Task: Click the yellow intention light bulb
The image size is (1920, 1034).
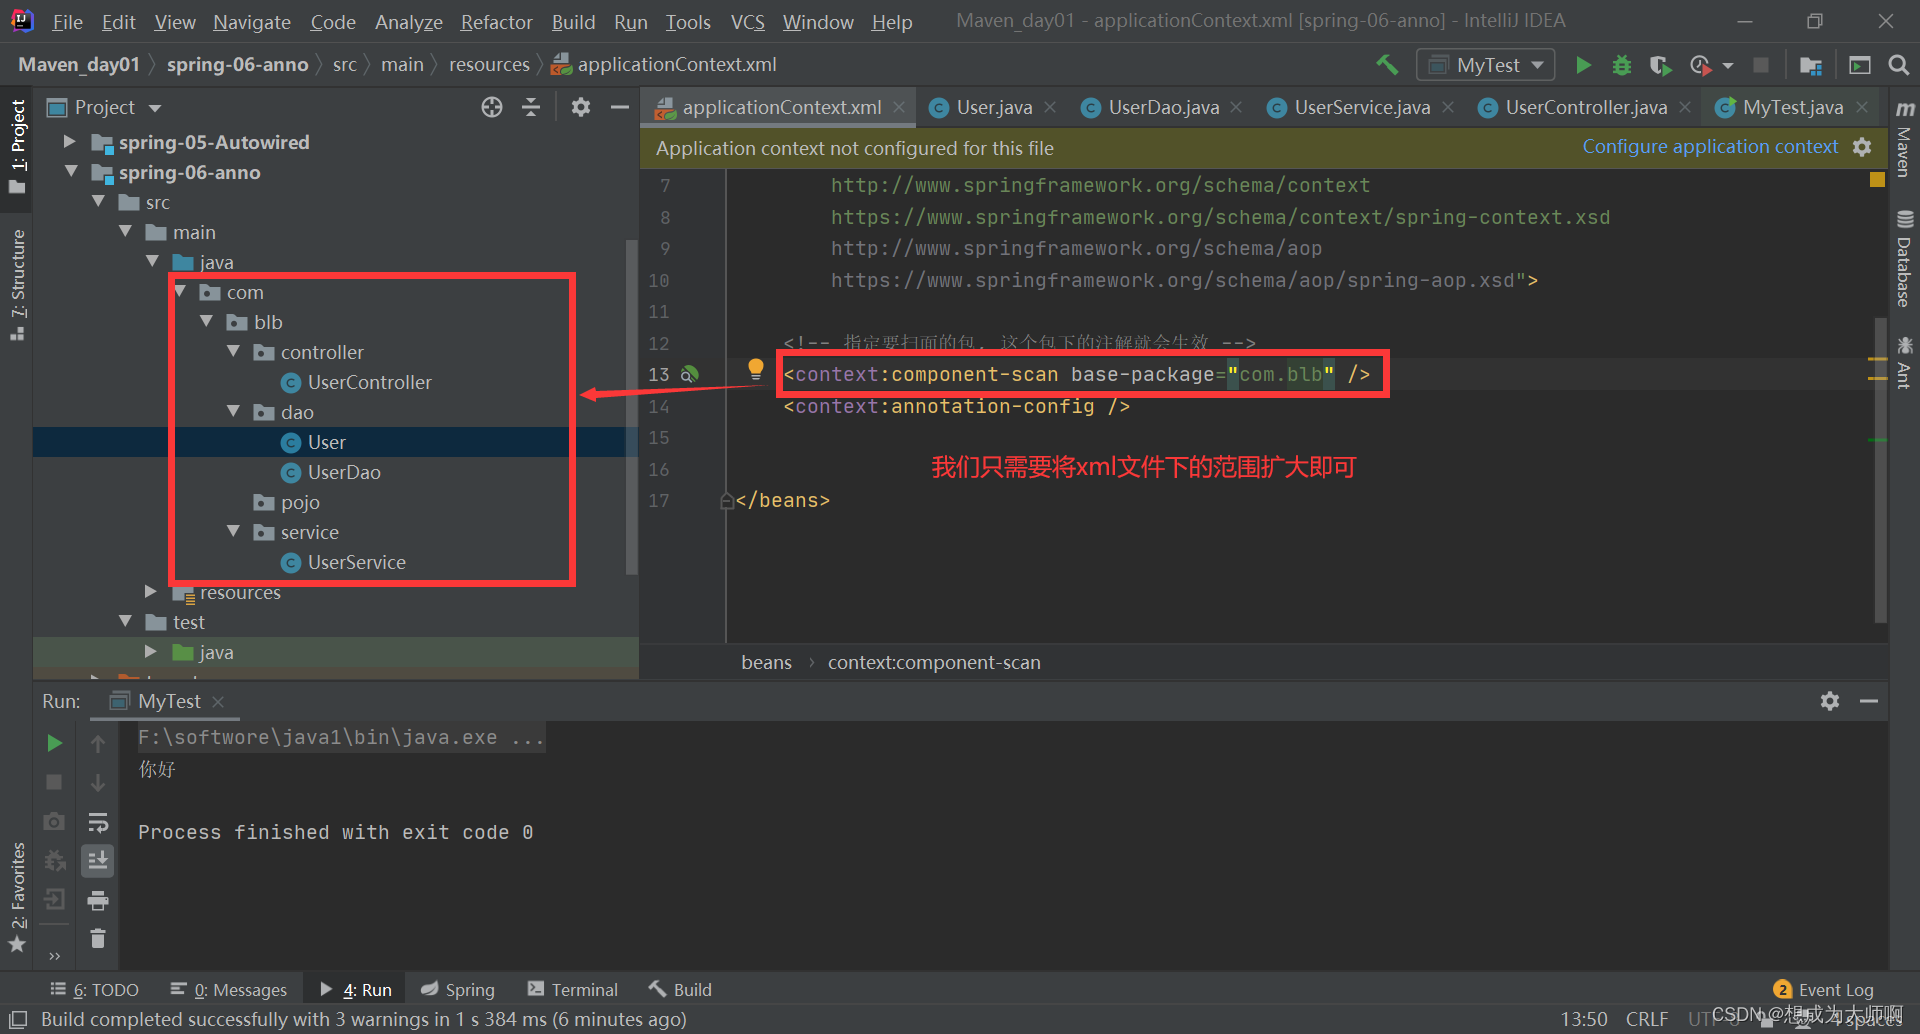Action: pyautogui.click(x=756, y=369)
